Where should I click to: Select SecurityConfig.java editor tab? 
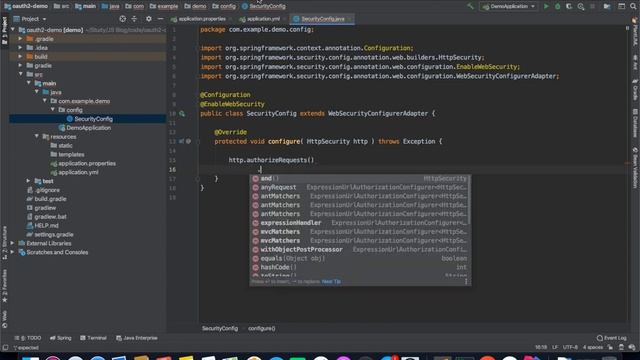[x=322, y=19]
